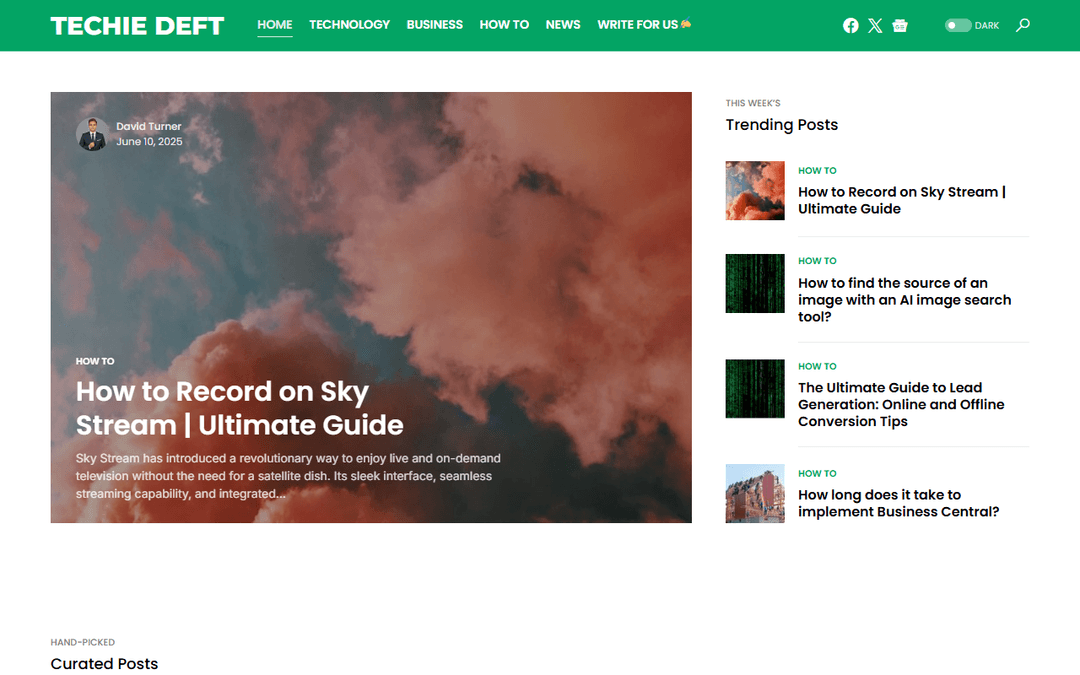
Task: Open the TECHNOLOGY menu item
Action: [349, 25]
